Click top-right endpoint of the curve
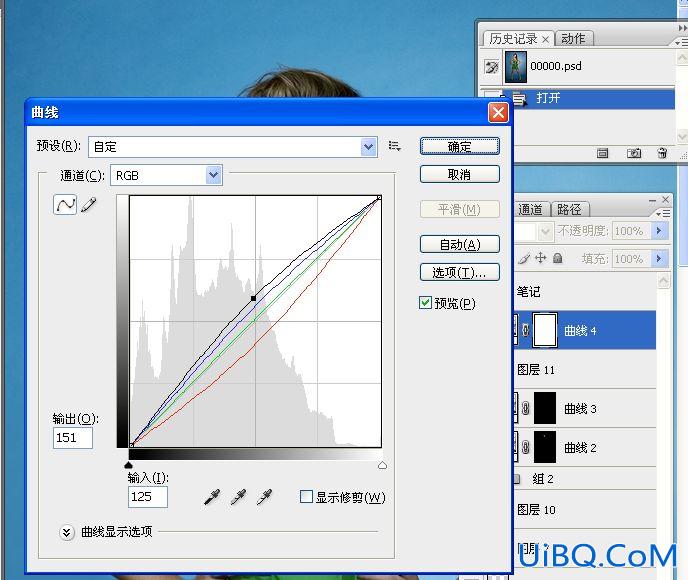The height and width of the screenshot is (580, 688). pyautogui.click(x=379, y=198)
